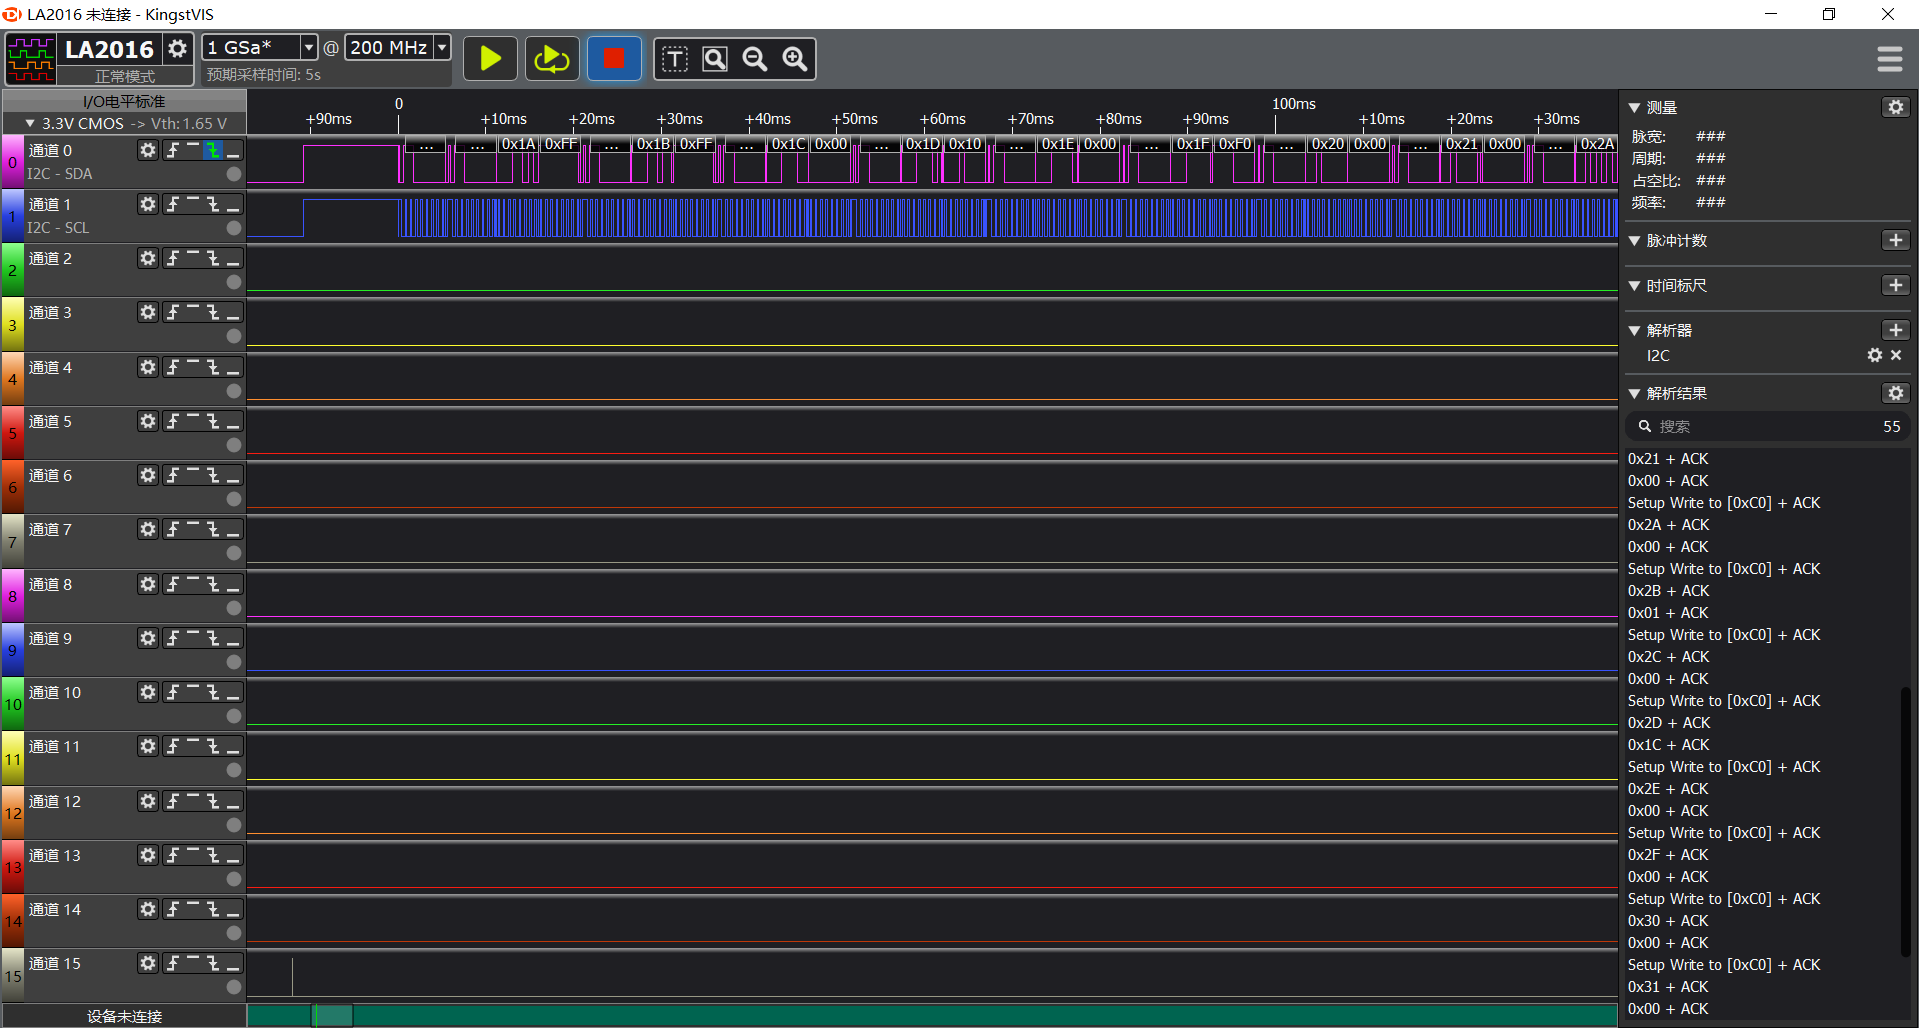Zoom out the waveform view
This screenshot has height=1028, width=1919.
pos(755,59)
